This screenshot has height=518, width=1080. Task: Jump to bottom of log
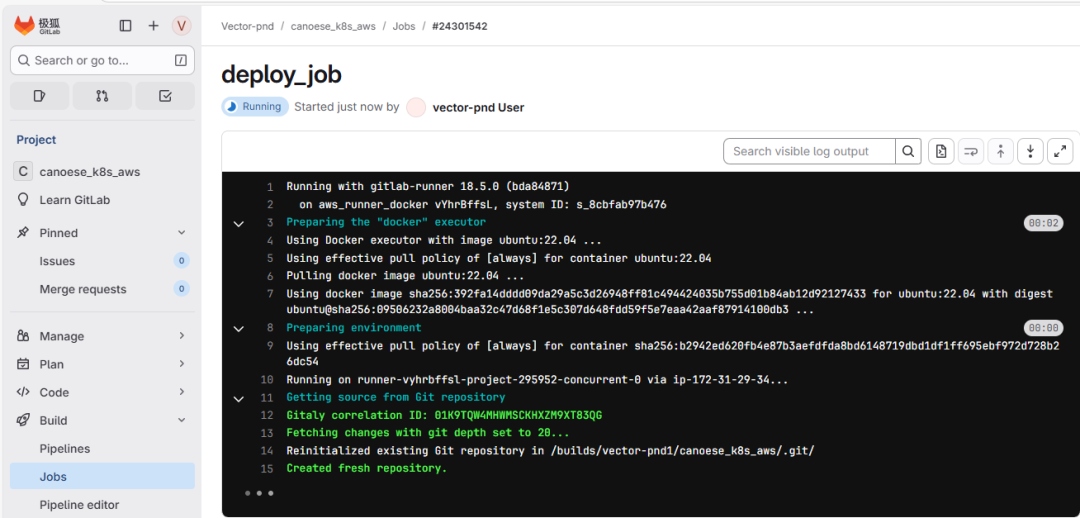click(x=1030, y=152)
